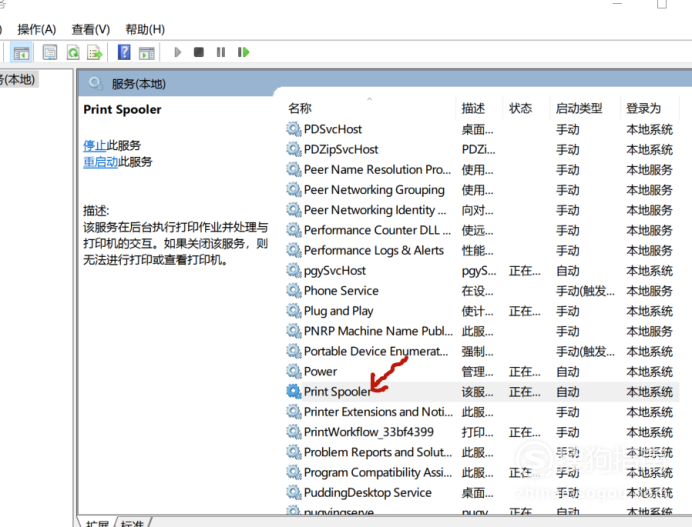Click the gear icon of PrintWorkflow_33bf4399
The image size is (692, 527).
coord(293,432)
